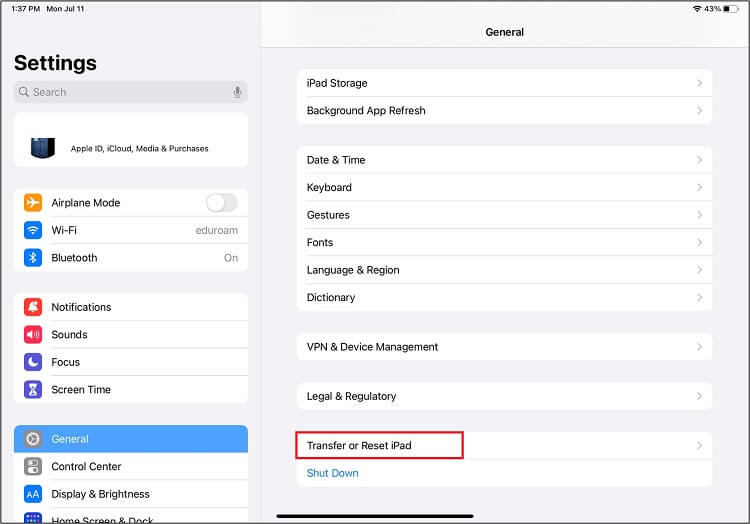
Task: Open Date & Time via its chevron
Action: coord(699,160)
